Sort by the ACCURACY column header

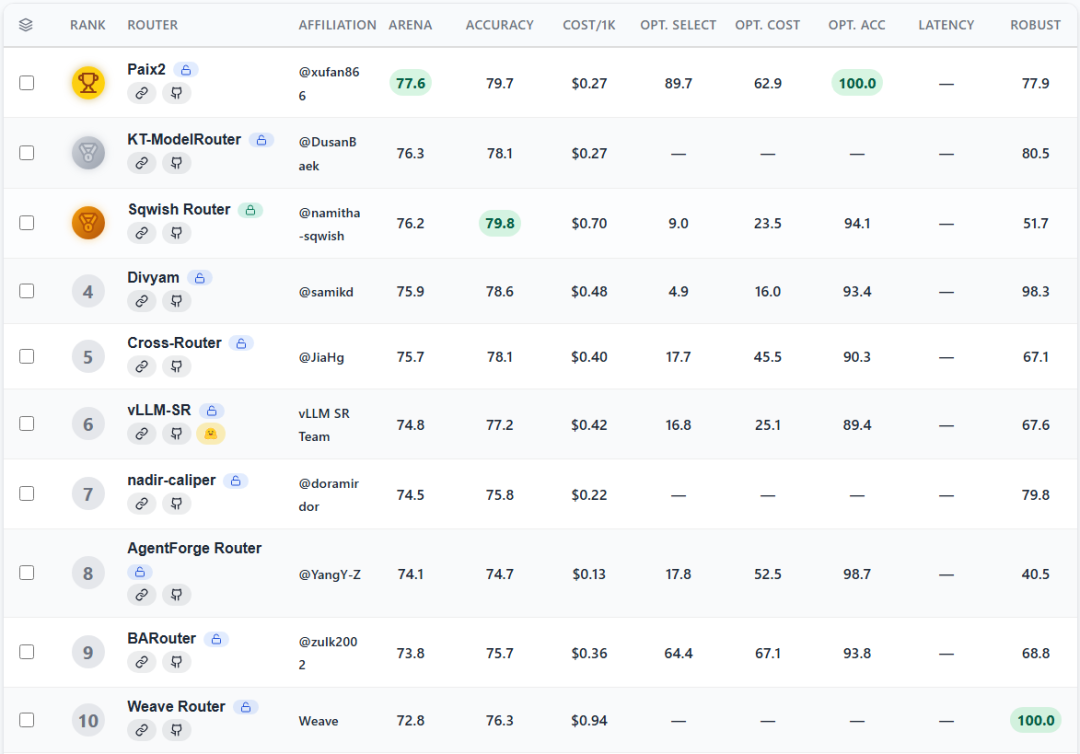pos(499,25)
